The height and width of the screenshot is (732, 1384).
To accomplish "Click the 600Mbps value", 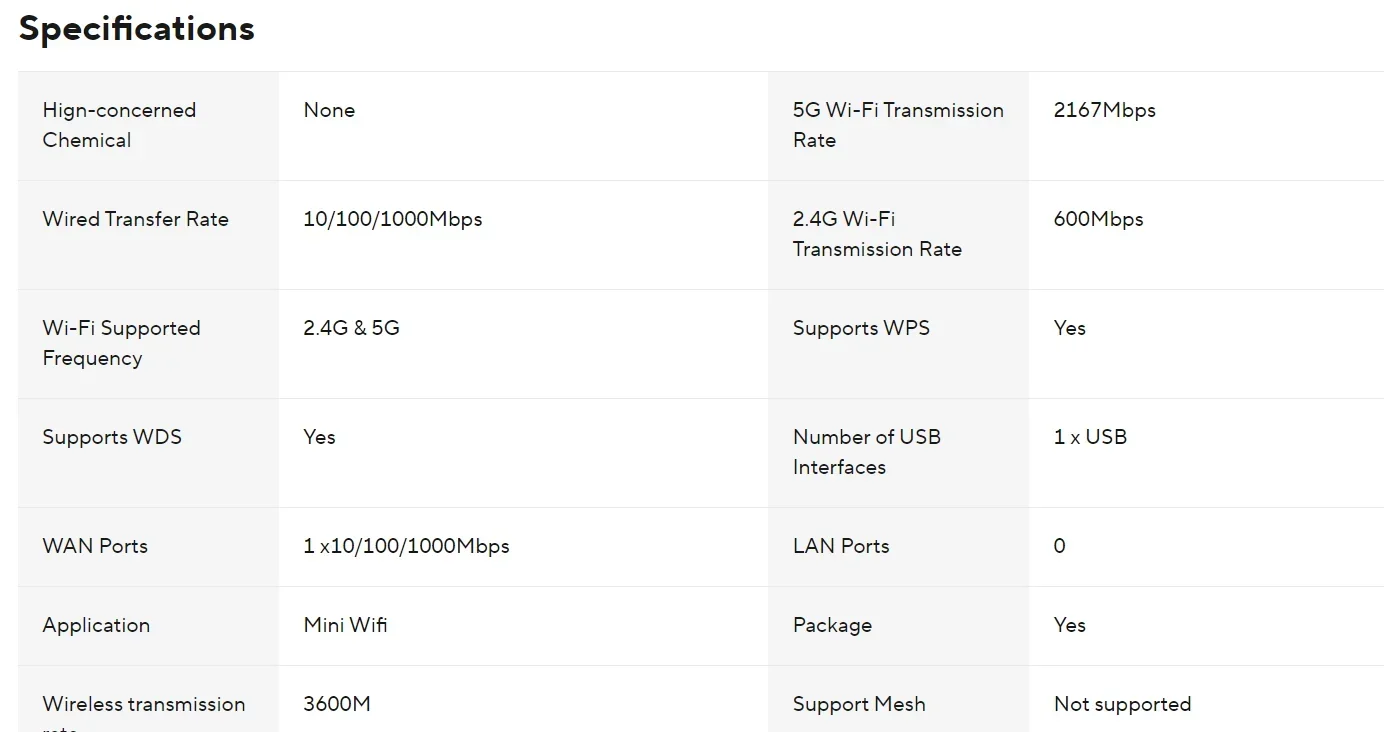I will pyautogui.click(x=1098, y=219).
